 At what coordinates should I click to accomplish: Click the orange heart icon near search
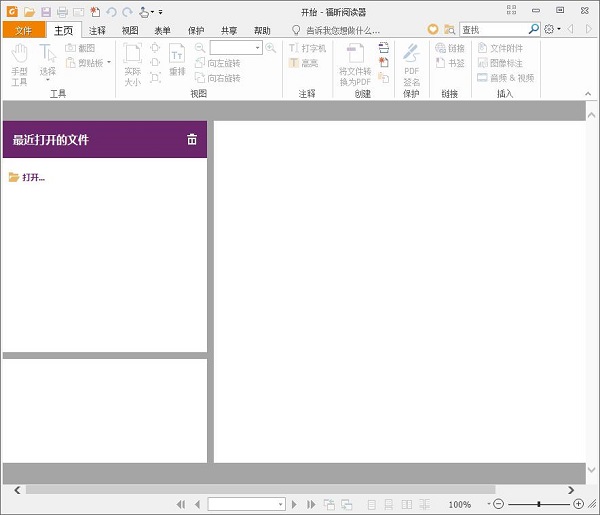click(433, 29)
